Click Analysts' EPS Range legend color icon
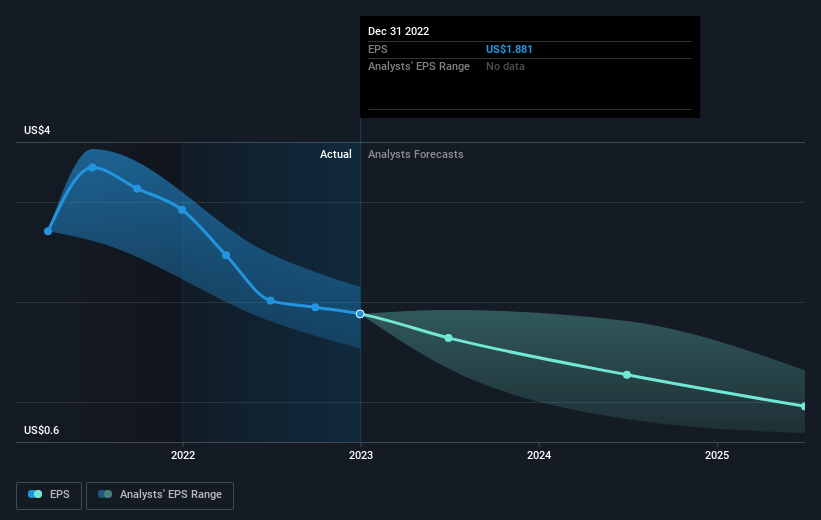821x520 pixels. coord(105,494)
